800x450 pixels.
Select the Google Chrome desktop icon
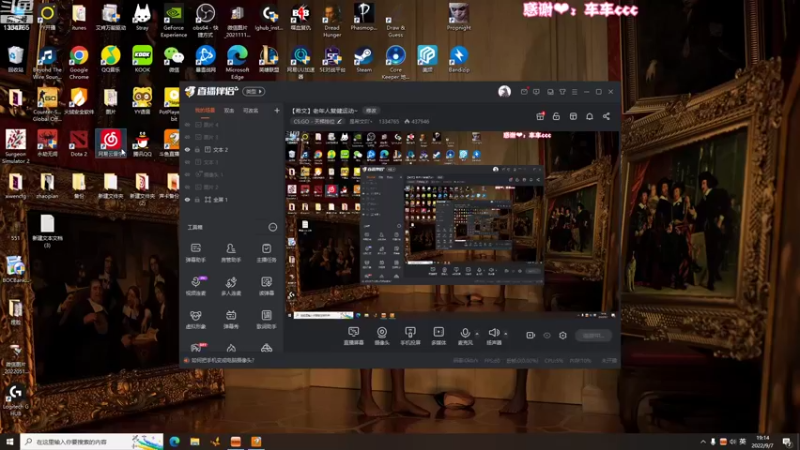(79, 62)
